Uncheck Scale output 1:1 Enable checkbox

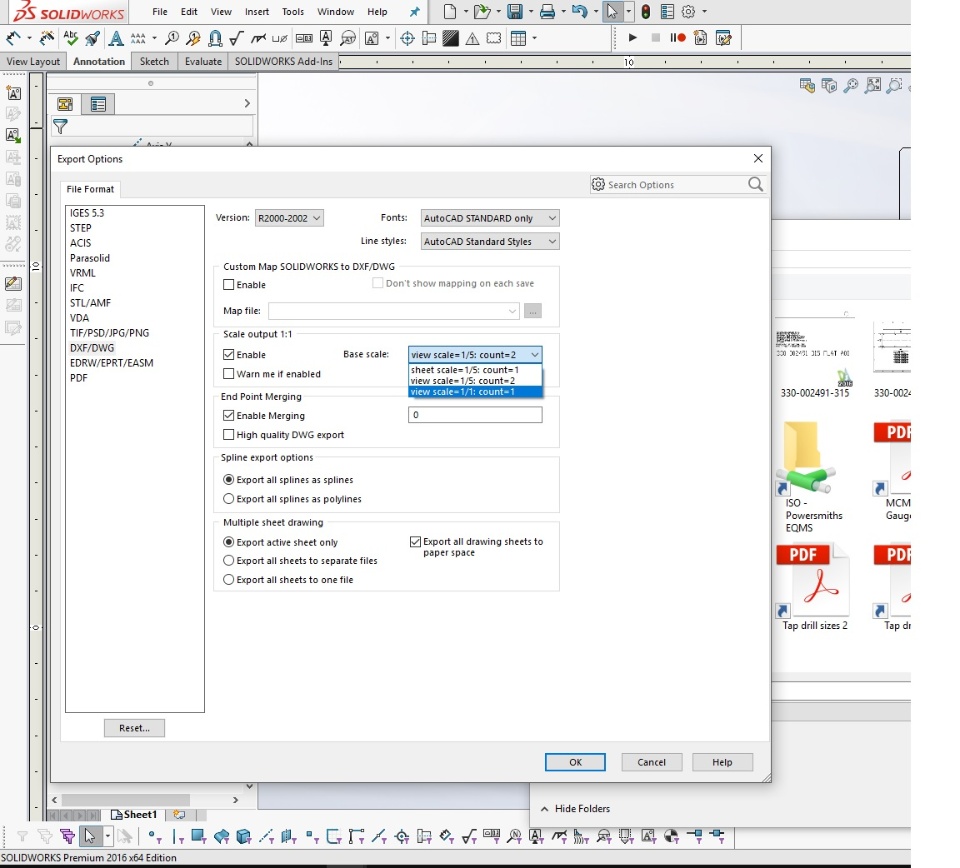point(228,354)
